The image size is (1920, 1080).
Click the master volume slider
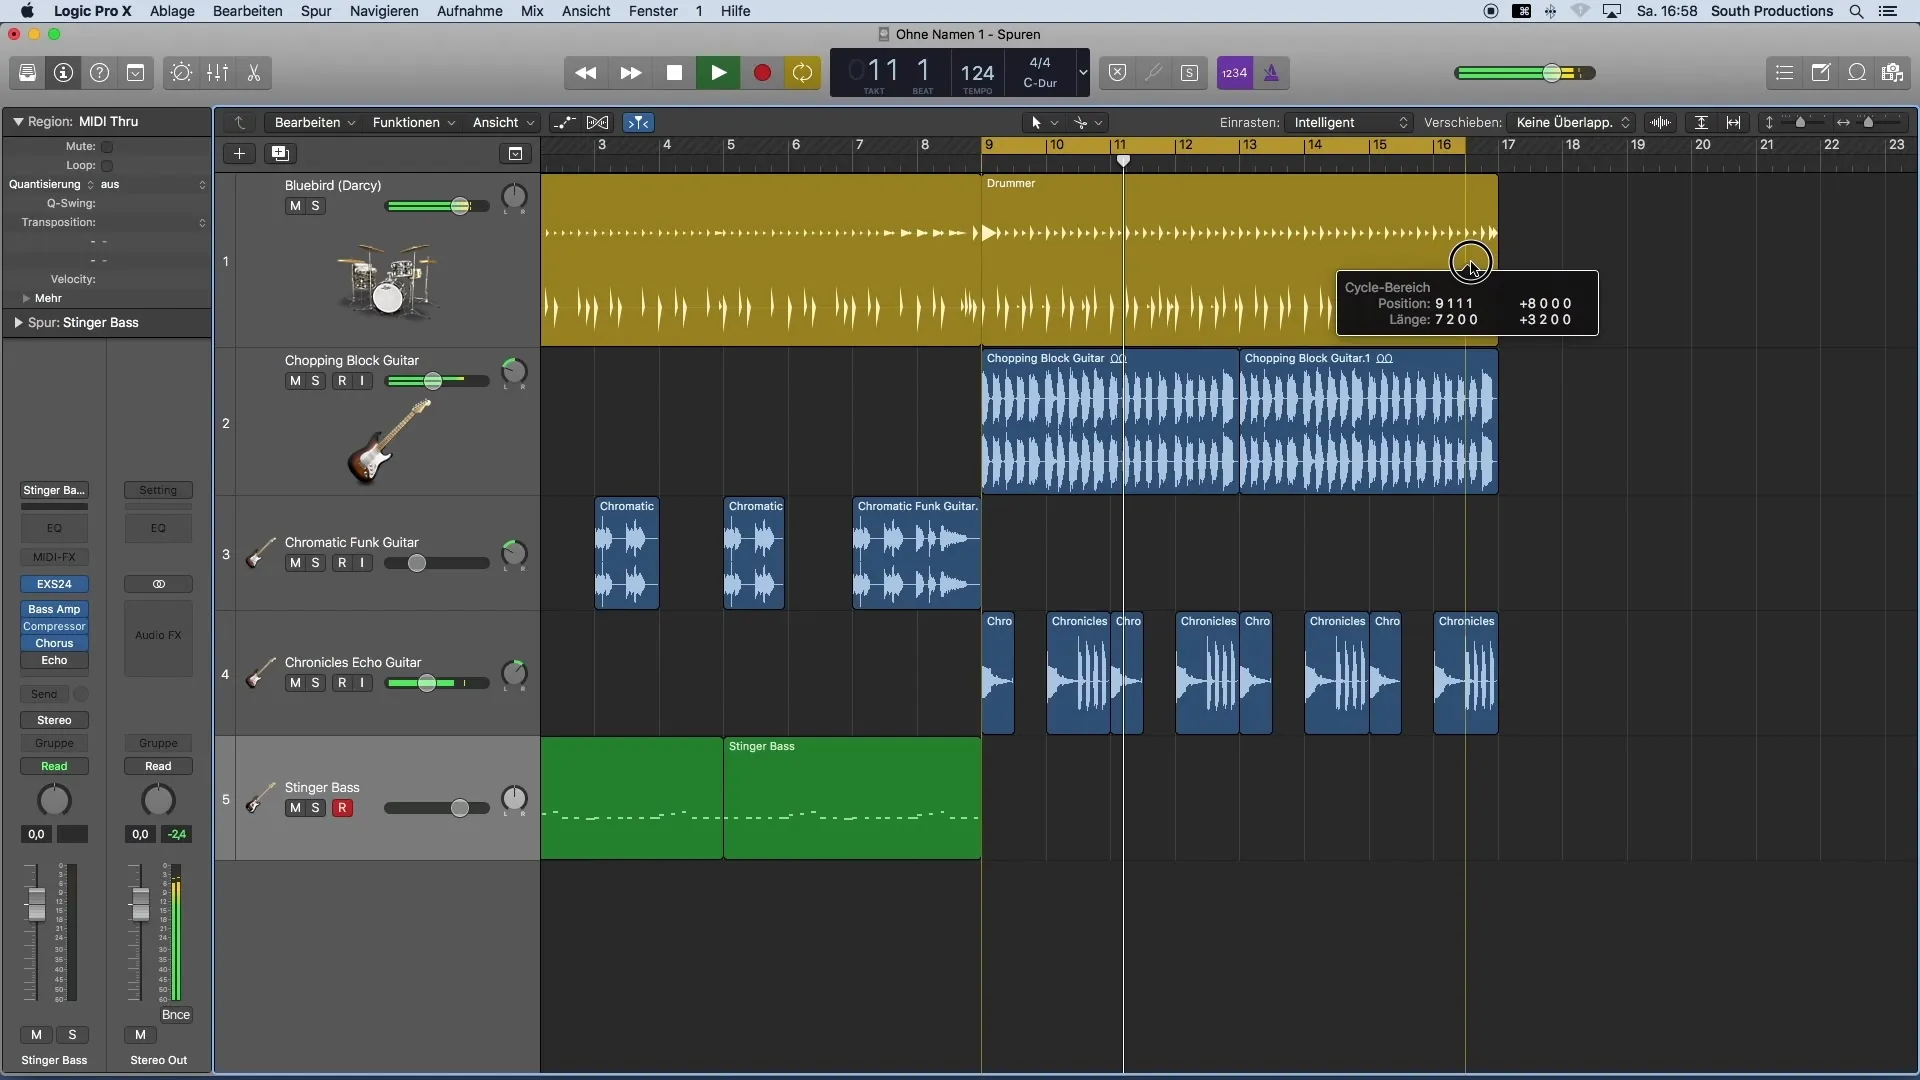pyautogui.click(x=1525, y=73)
